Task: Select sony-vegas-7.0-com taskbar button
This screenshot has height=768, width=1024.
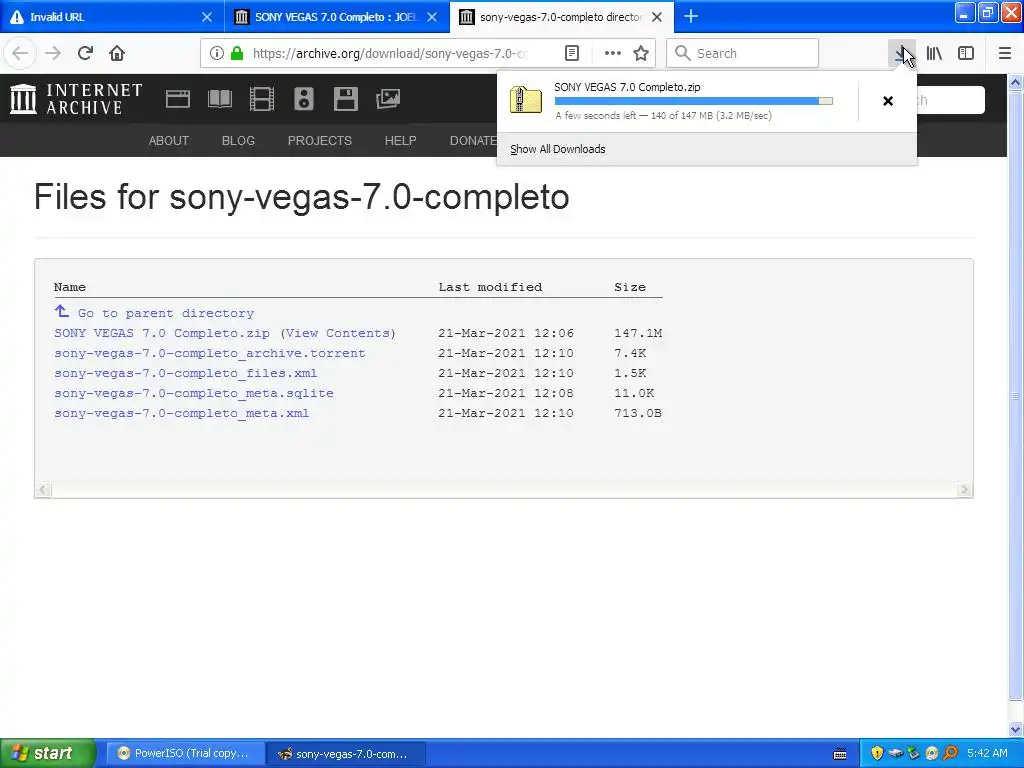Action: tap(346, 754)
